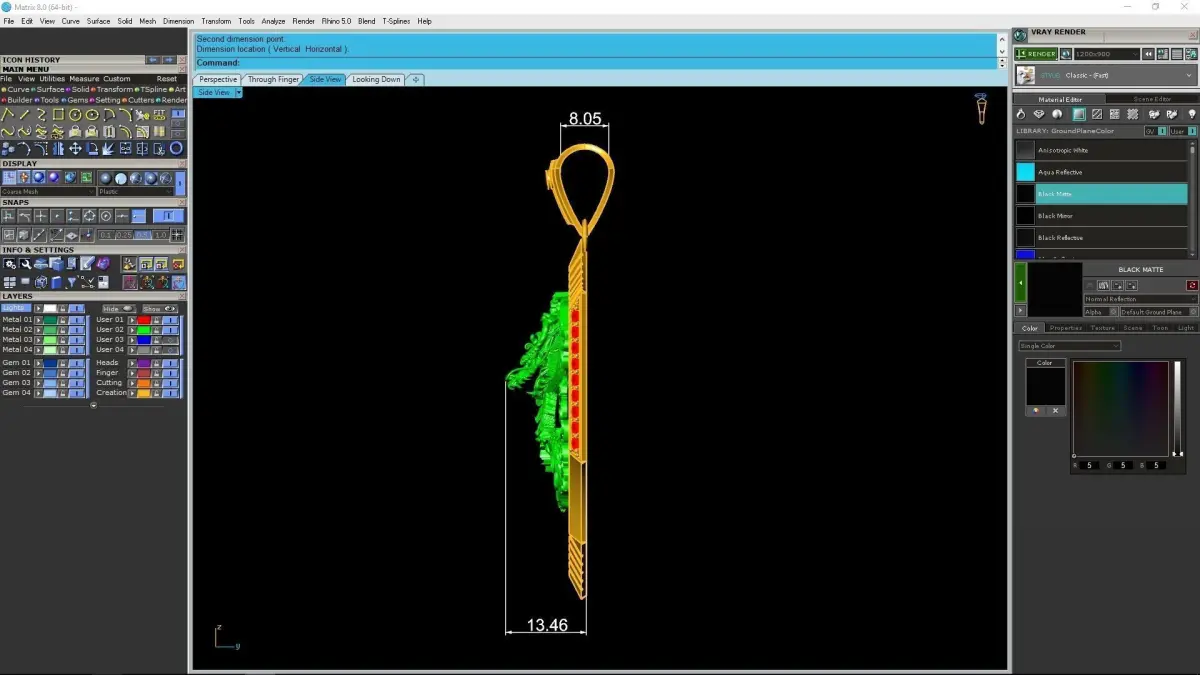Click the green Render button

(x=1036, y=54)
